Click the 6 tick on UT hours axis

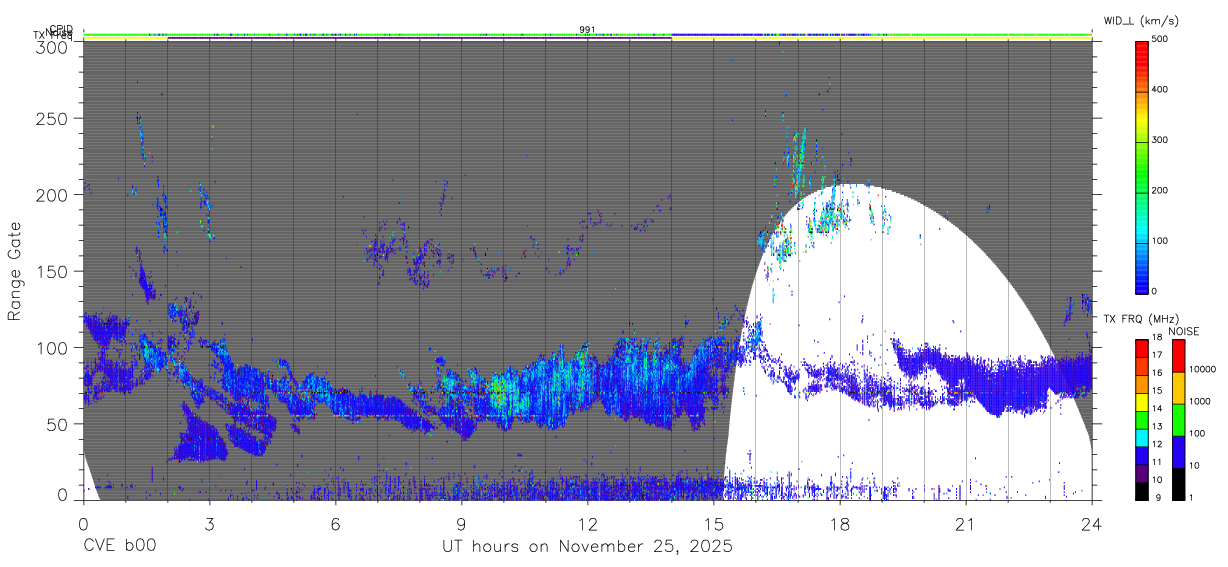335,523
